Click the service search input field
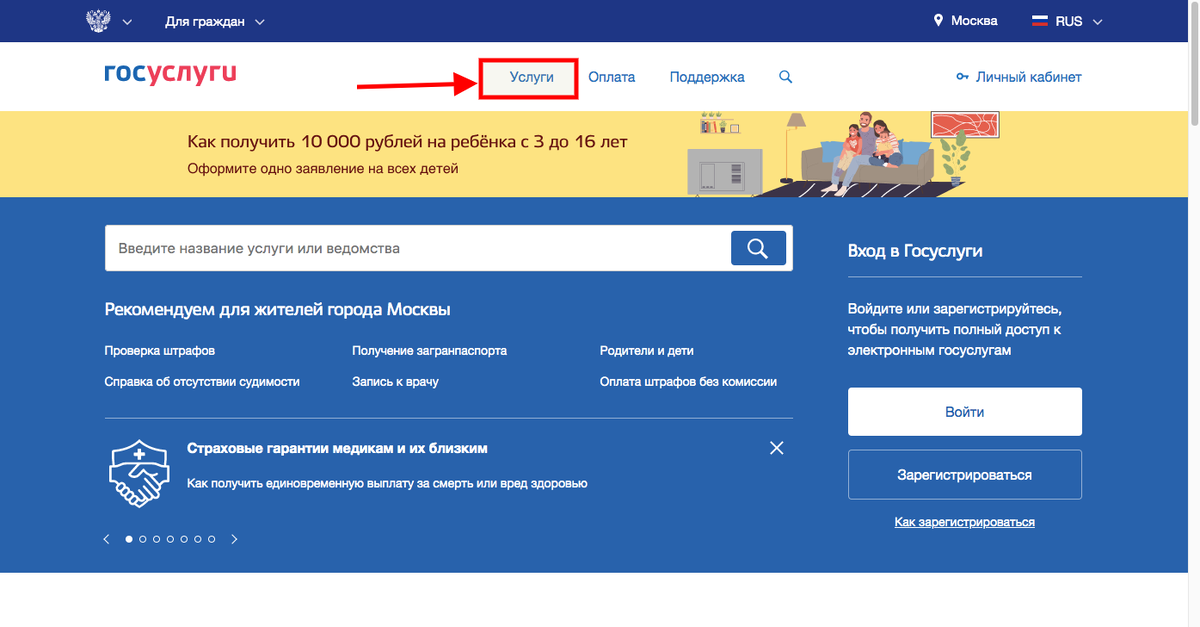Screen dimensions: 1200x627 pyautogui.click(x=400, y=247)
